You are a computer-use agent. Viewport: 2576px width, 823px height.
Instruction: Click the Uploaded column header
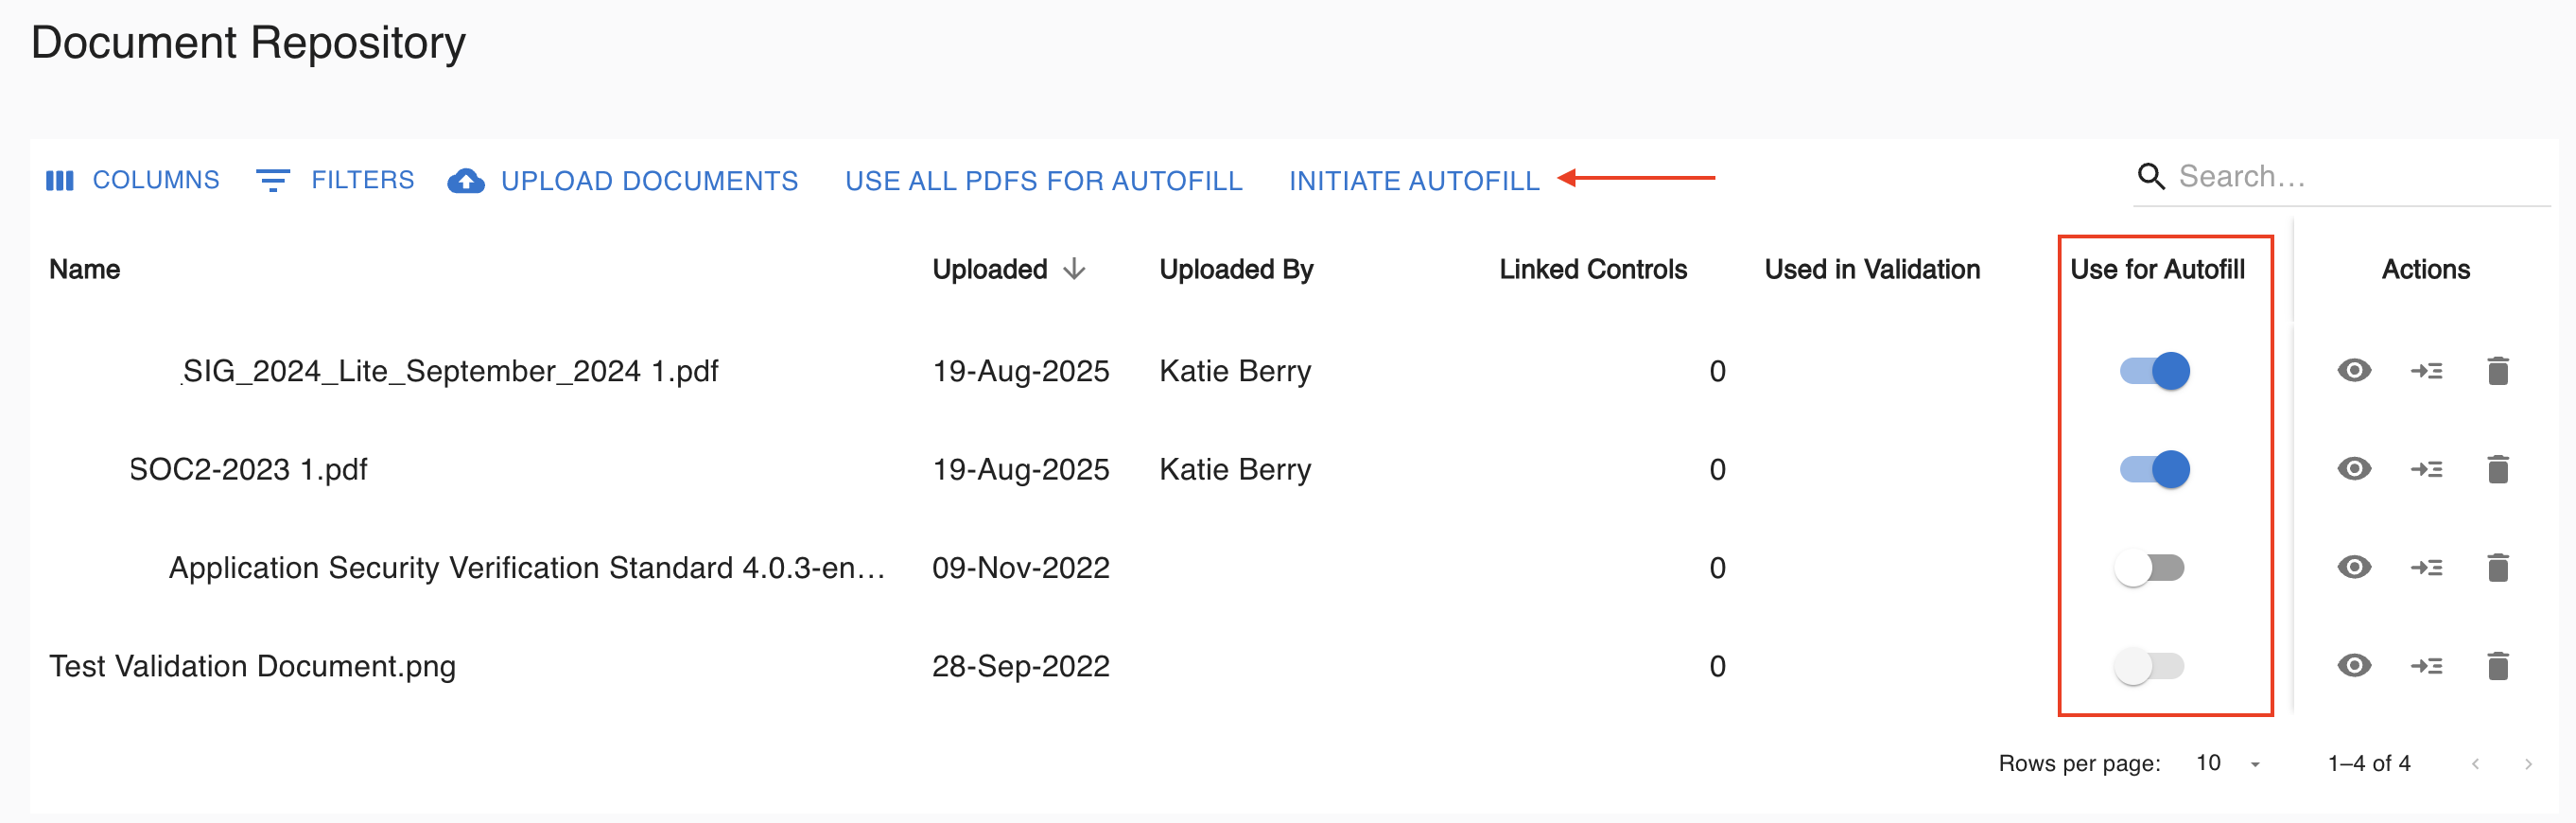click(x=990, y=269)
